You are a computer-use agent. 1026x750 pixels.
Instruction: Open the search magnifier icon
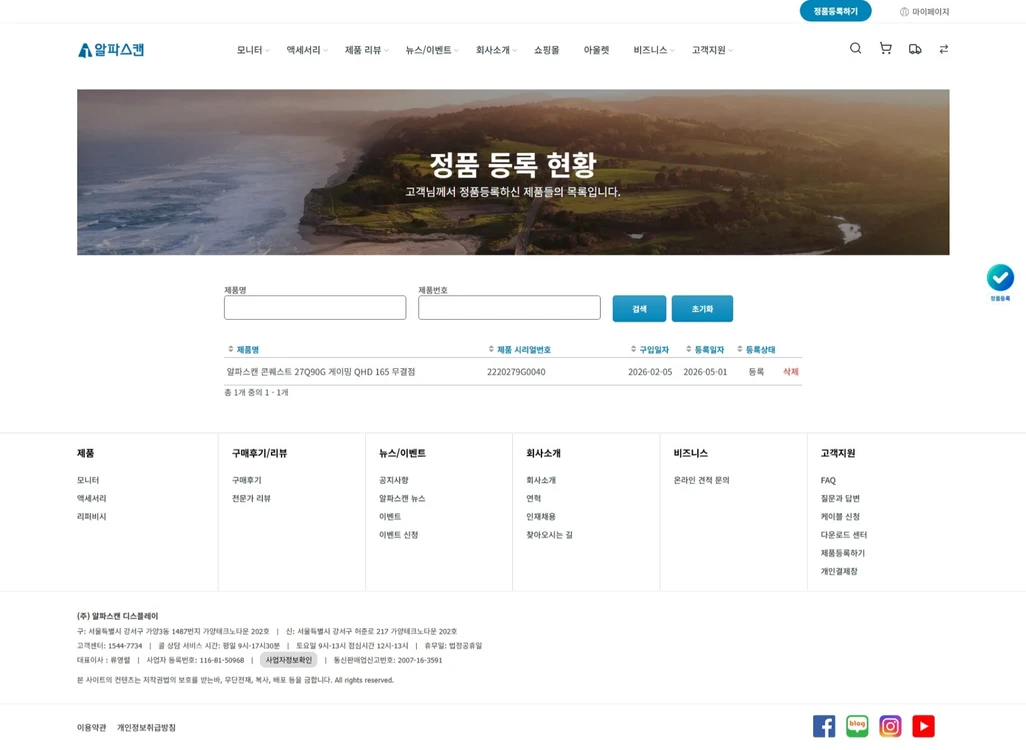click(855, 48)
